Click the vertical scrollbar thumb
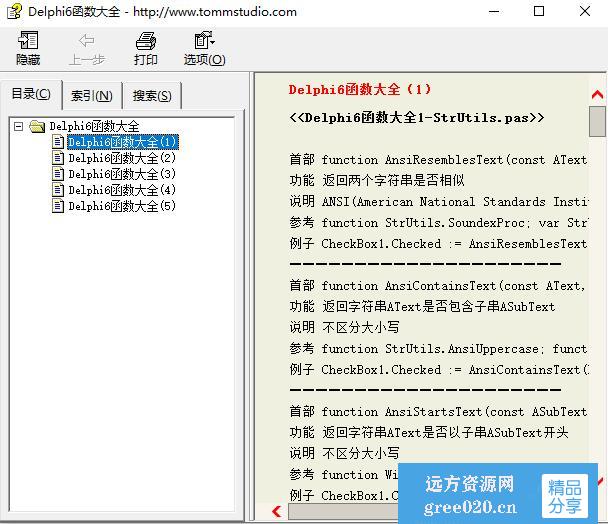The width and height of the screenshot is (608, 524). tap(597, 121)
